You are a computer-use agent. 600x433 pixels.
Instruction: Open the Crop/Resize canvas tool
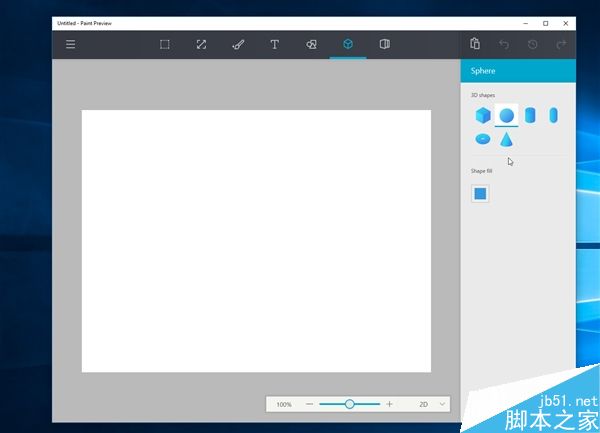click(x=201, y=44)
